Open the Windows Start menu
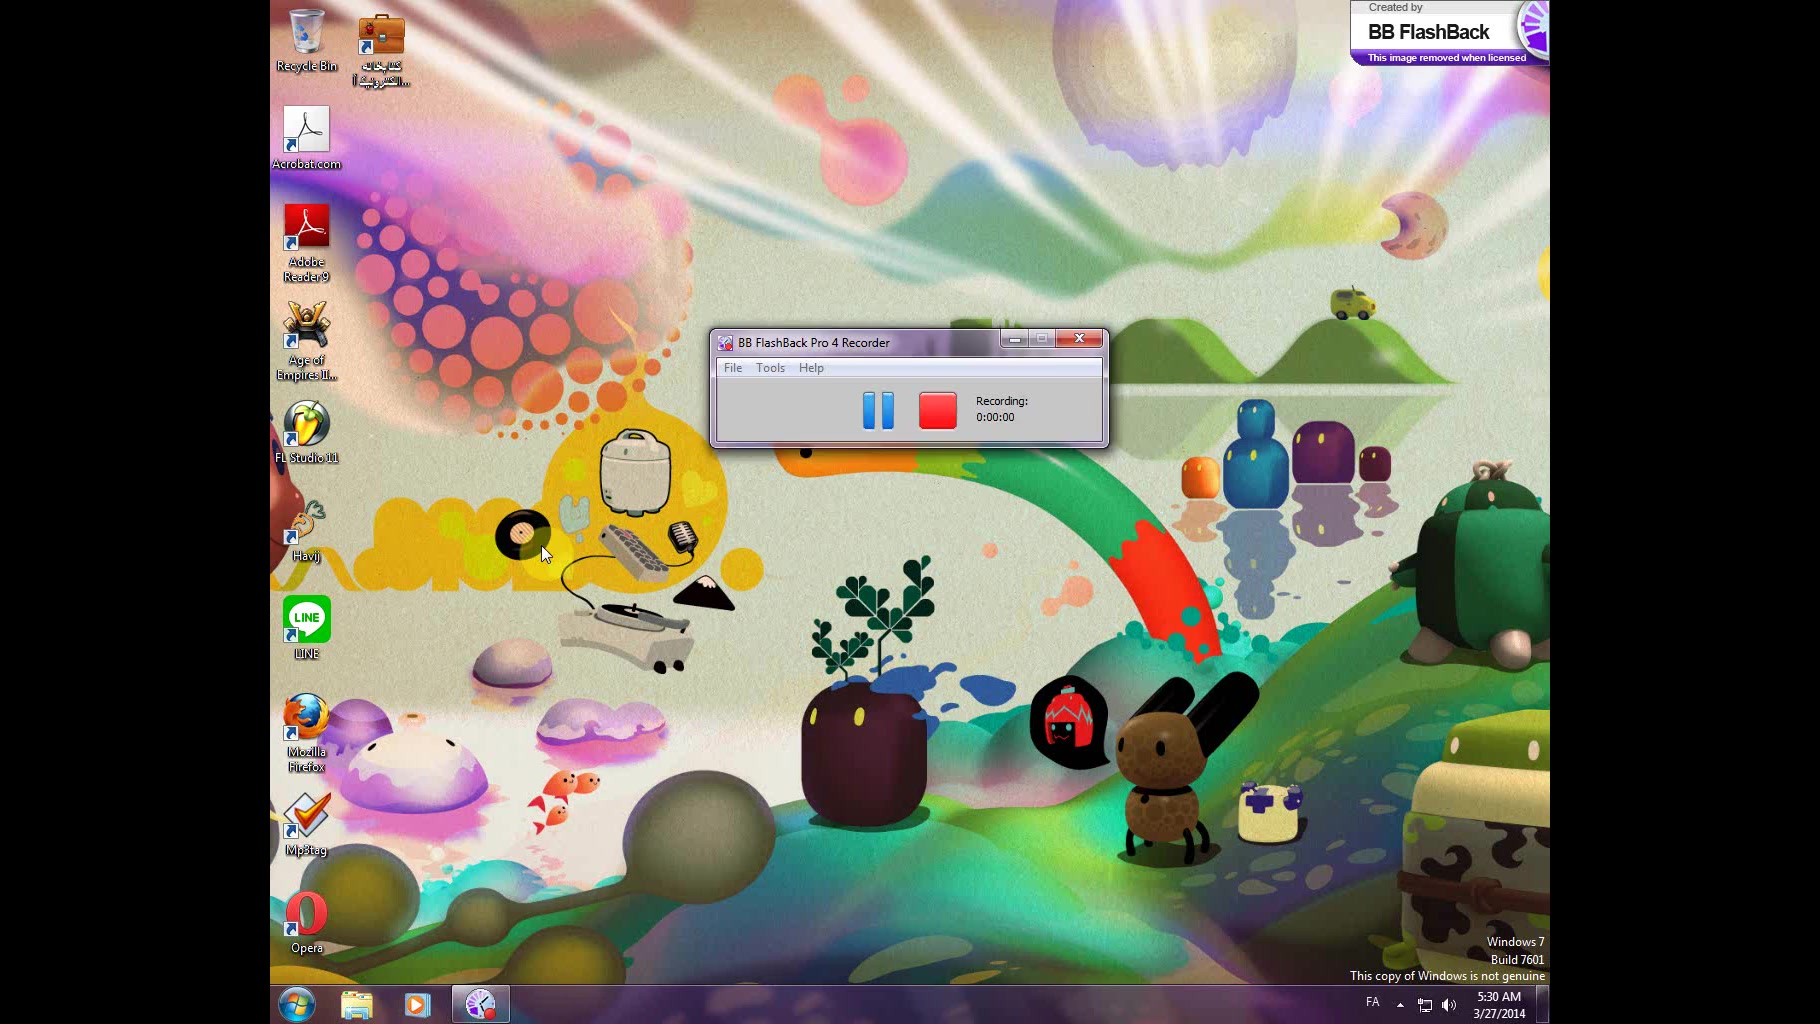This screenshot has height=1024, width=1820. [x=297, y=1004]
